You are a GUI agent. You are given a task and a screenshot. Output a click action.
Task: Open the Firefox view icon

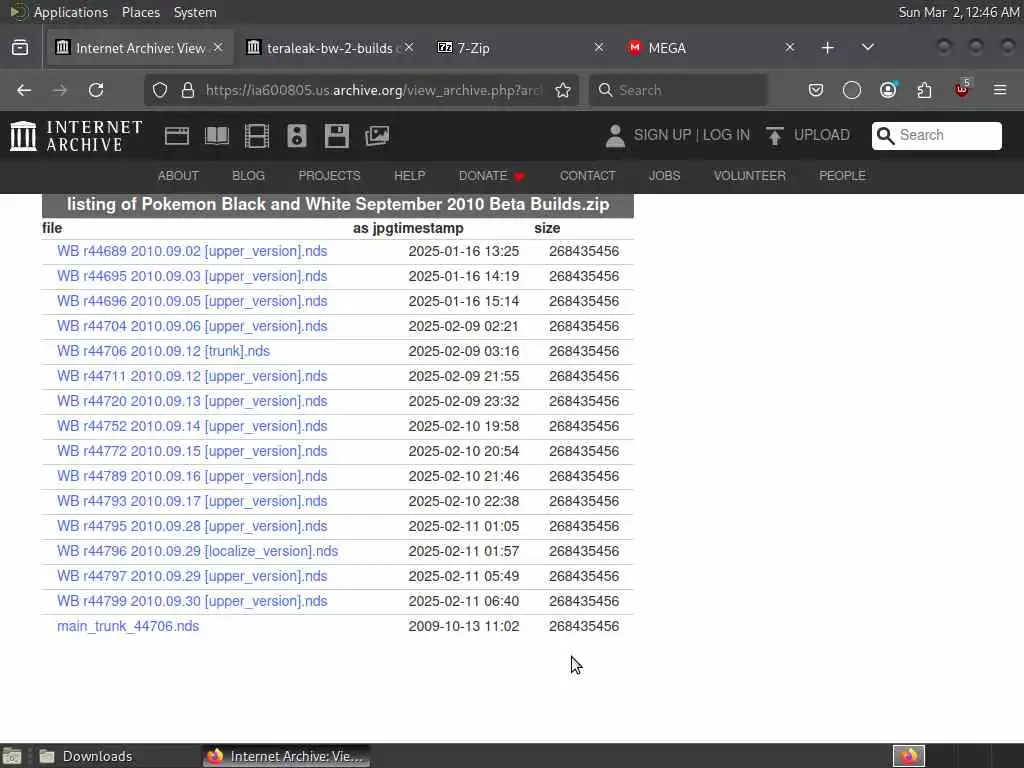[x=20, y=48]
